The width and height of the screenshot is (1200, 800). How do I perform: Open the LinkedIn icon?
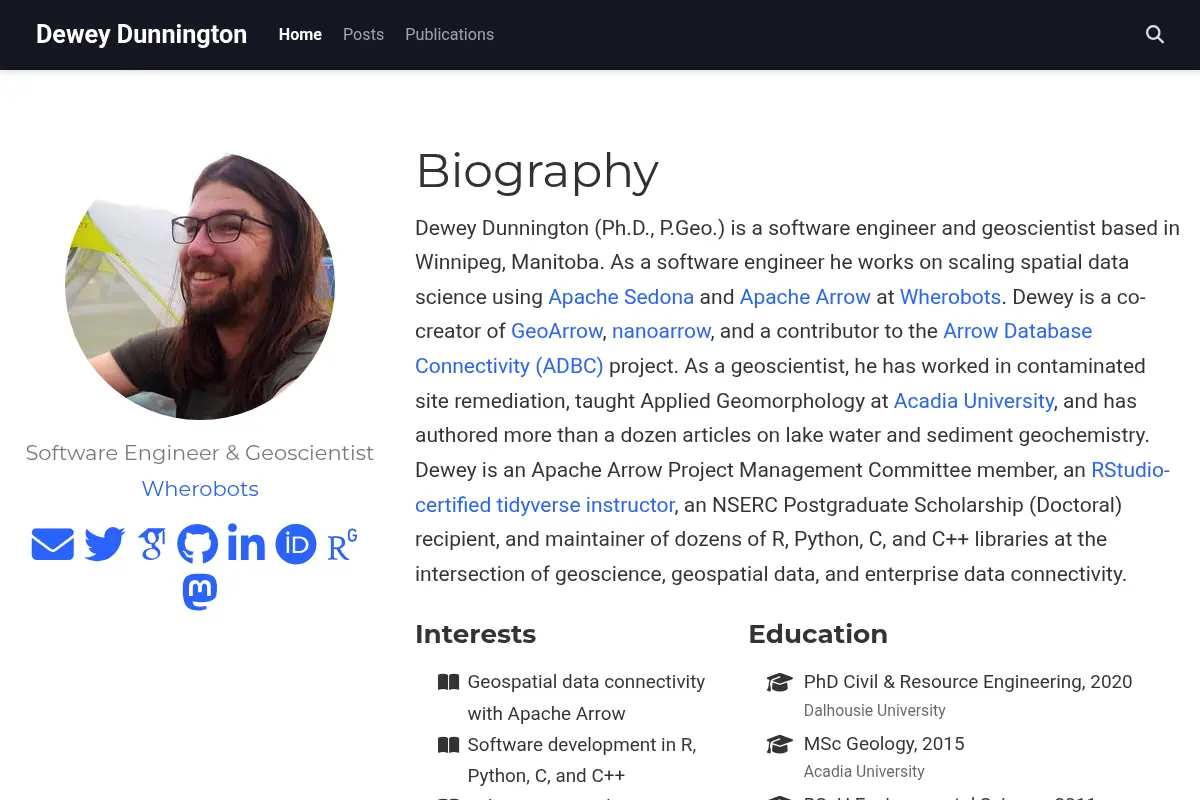pyautogui.click(x=246, y=543)
